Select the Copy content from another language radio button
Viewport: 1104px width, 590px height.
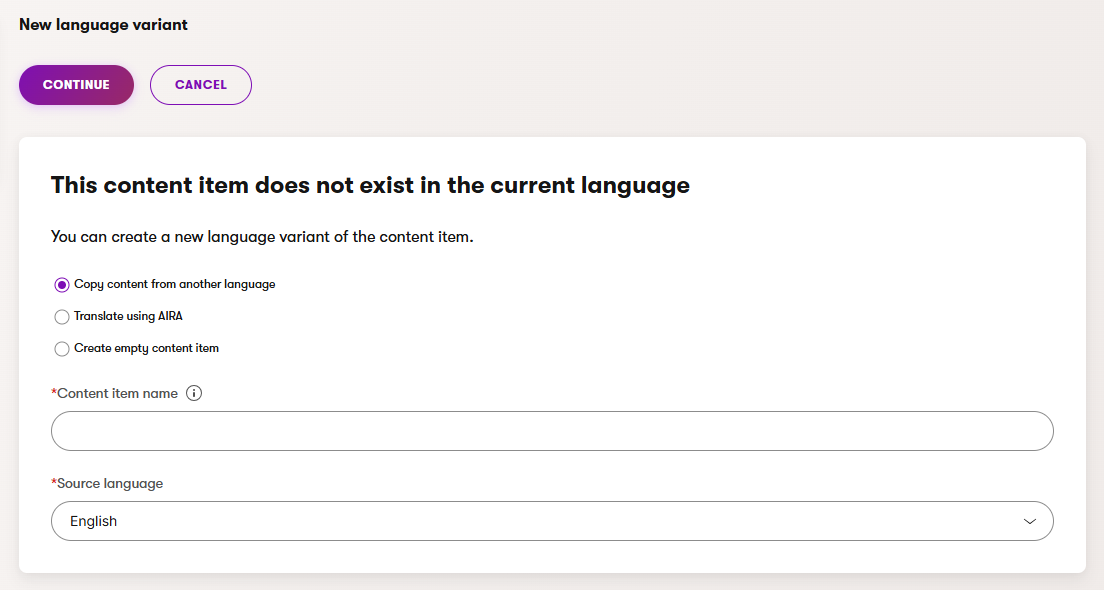(62, 285)
